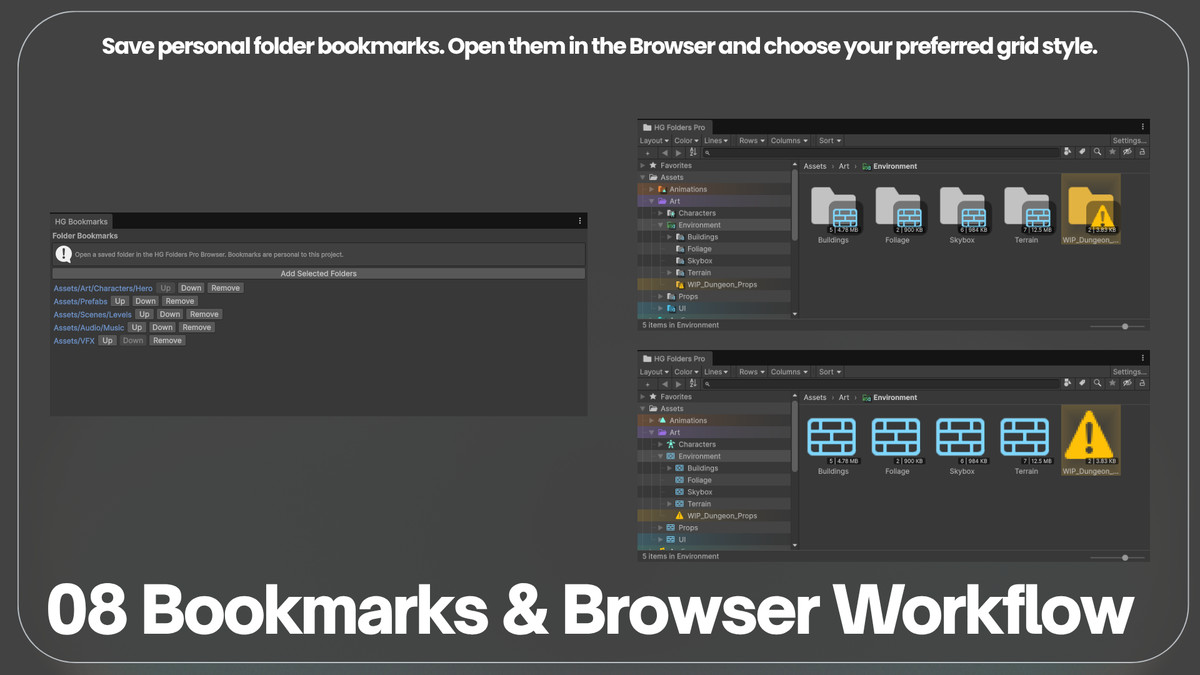The image size is (1200, 675).
Task: Open the Layout dropdown in upper browser
Action: click(x=654, y=141)
